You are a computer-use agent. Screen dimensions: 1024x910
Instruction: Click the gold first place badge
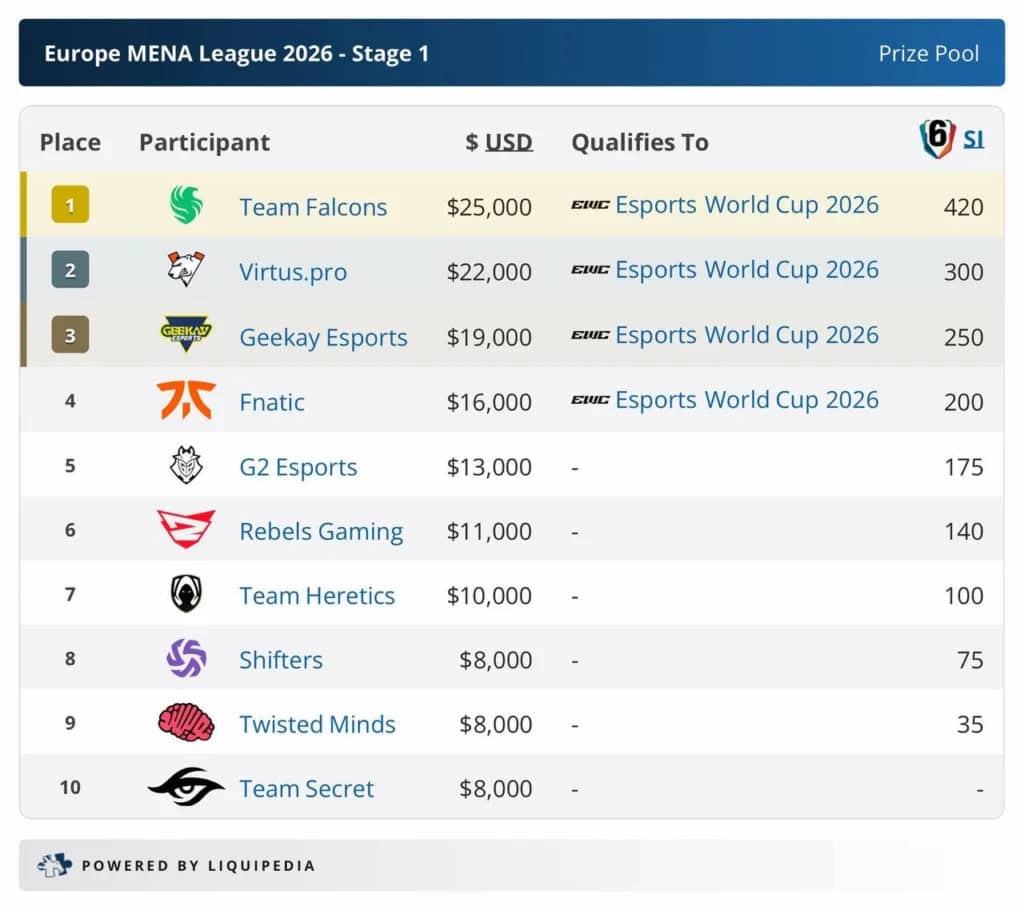pos(71,204)
